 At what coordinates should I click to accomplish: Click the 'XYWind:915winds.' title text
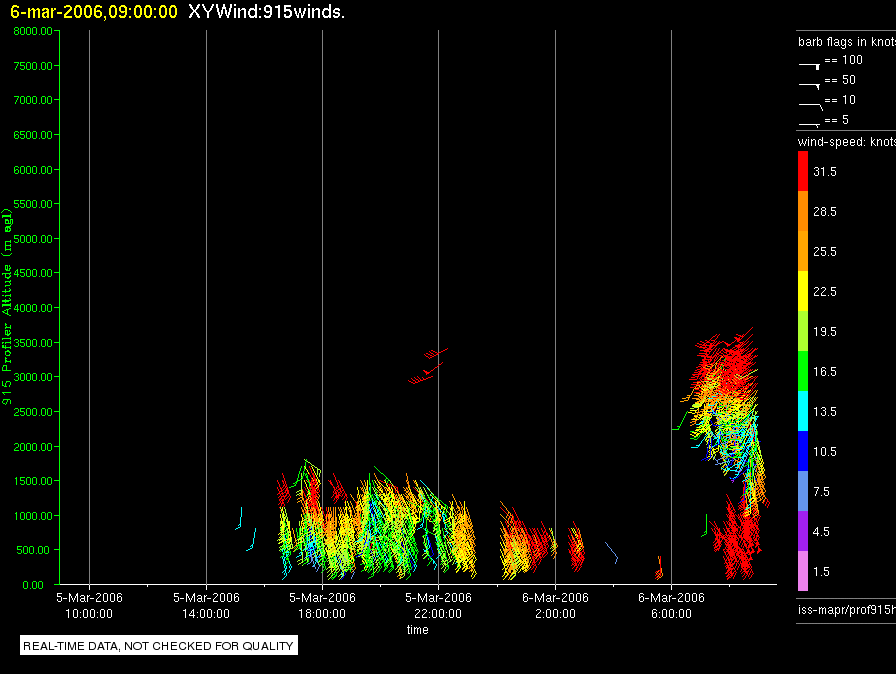(x=266, y=12)
